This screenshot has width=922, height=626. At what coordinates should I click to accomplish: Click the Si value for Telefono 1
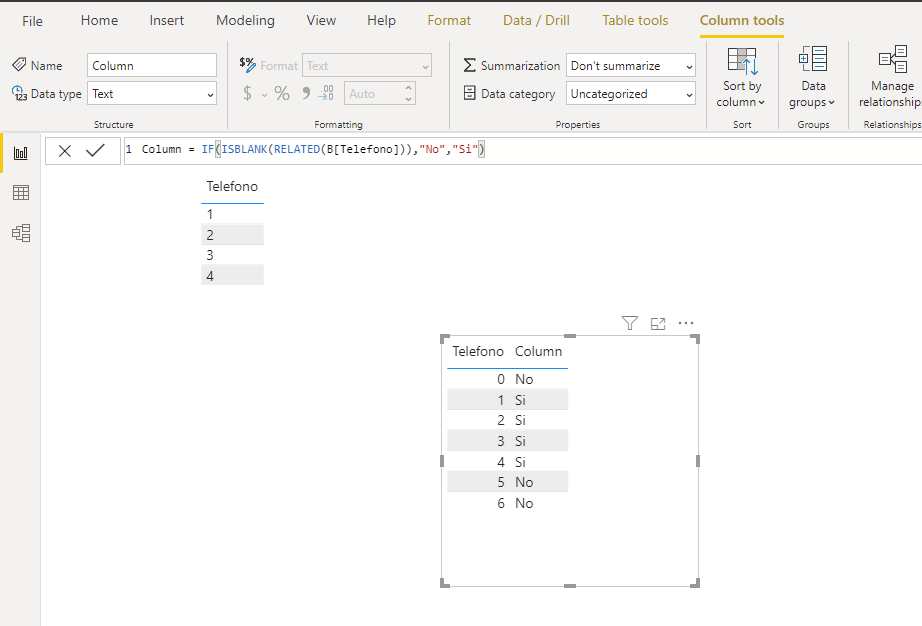(x=520, y=400)
